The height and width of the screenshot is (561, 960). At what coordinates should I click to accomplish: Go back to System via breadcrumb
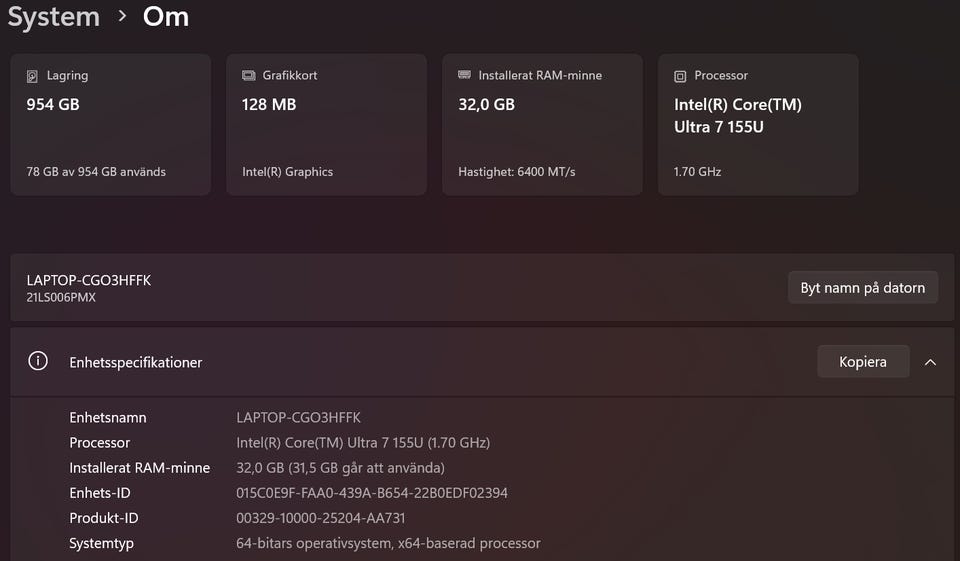click(x=54, y=17)
